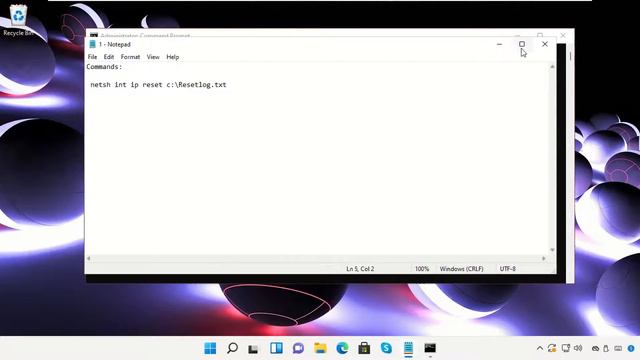Viewport: 640px width, 360px height.
Task: Click the Windows Update tray icon
Action: click(552, 348)
